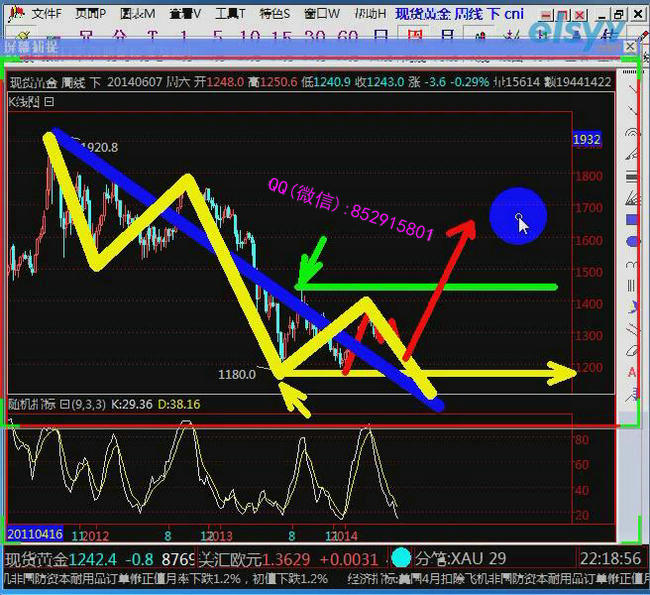The width and height of the screenshot is (650, 595).
Task: Open the 窗口W menu
Action: tap(321, 14)
